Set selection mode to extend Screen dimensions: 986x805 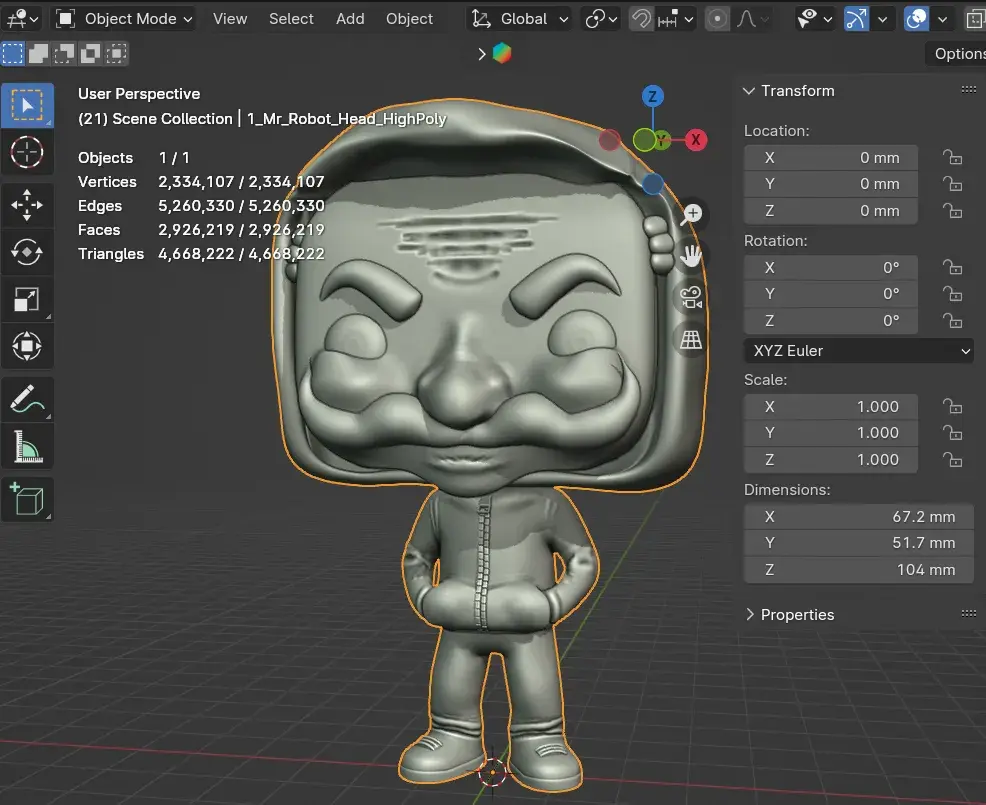click(x=38, y=53)
